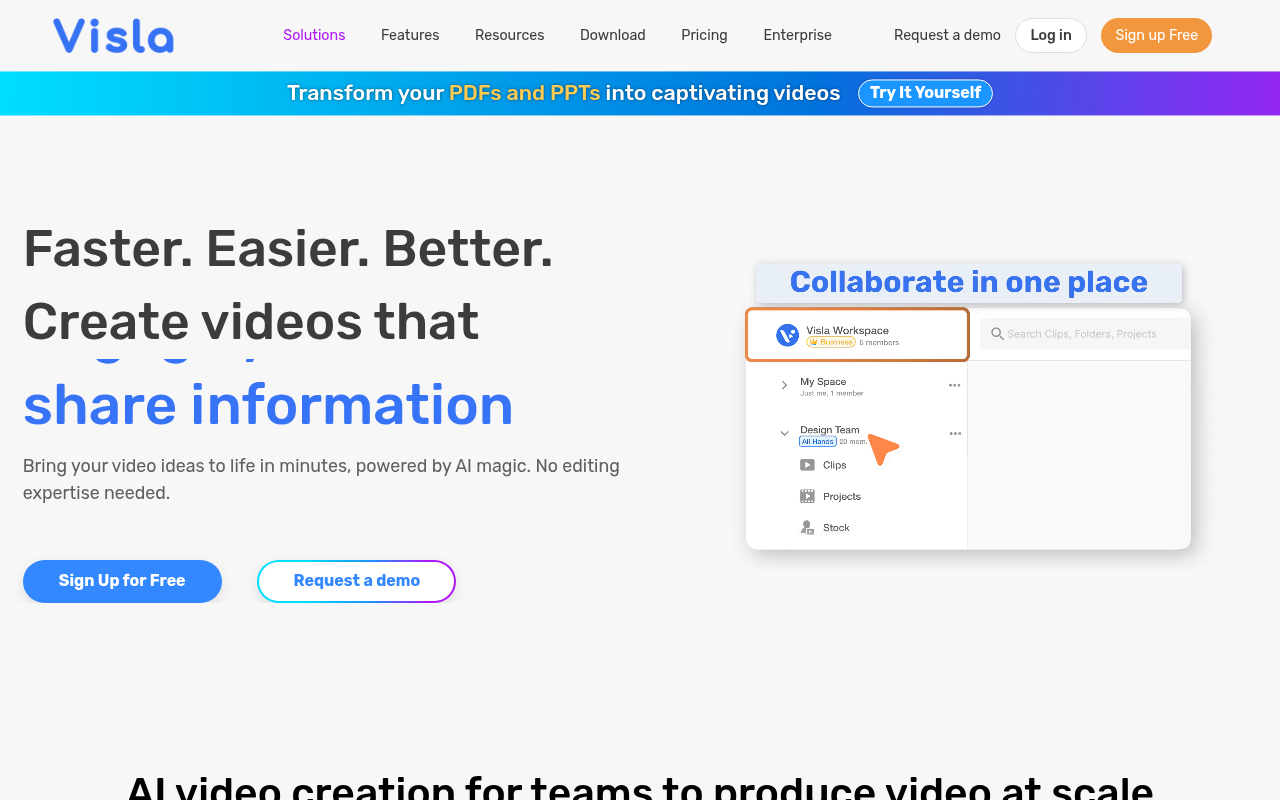The image size is (1280, 800).
Task: Open the Solutions menu
Action: pyautogui.click(x=314, y=35)
